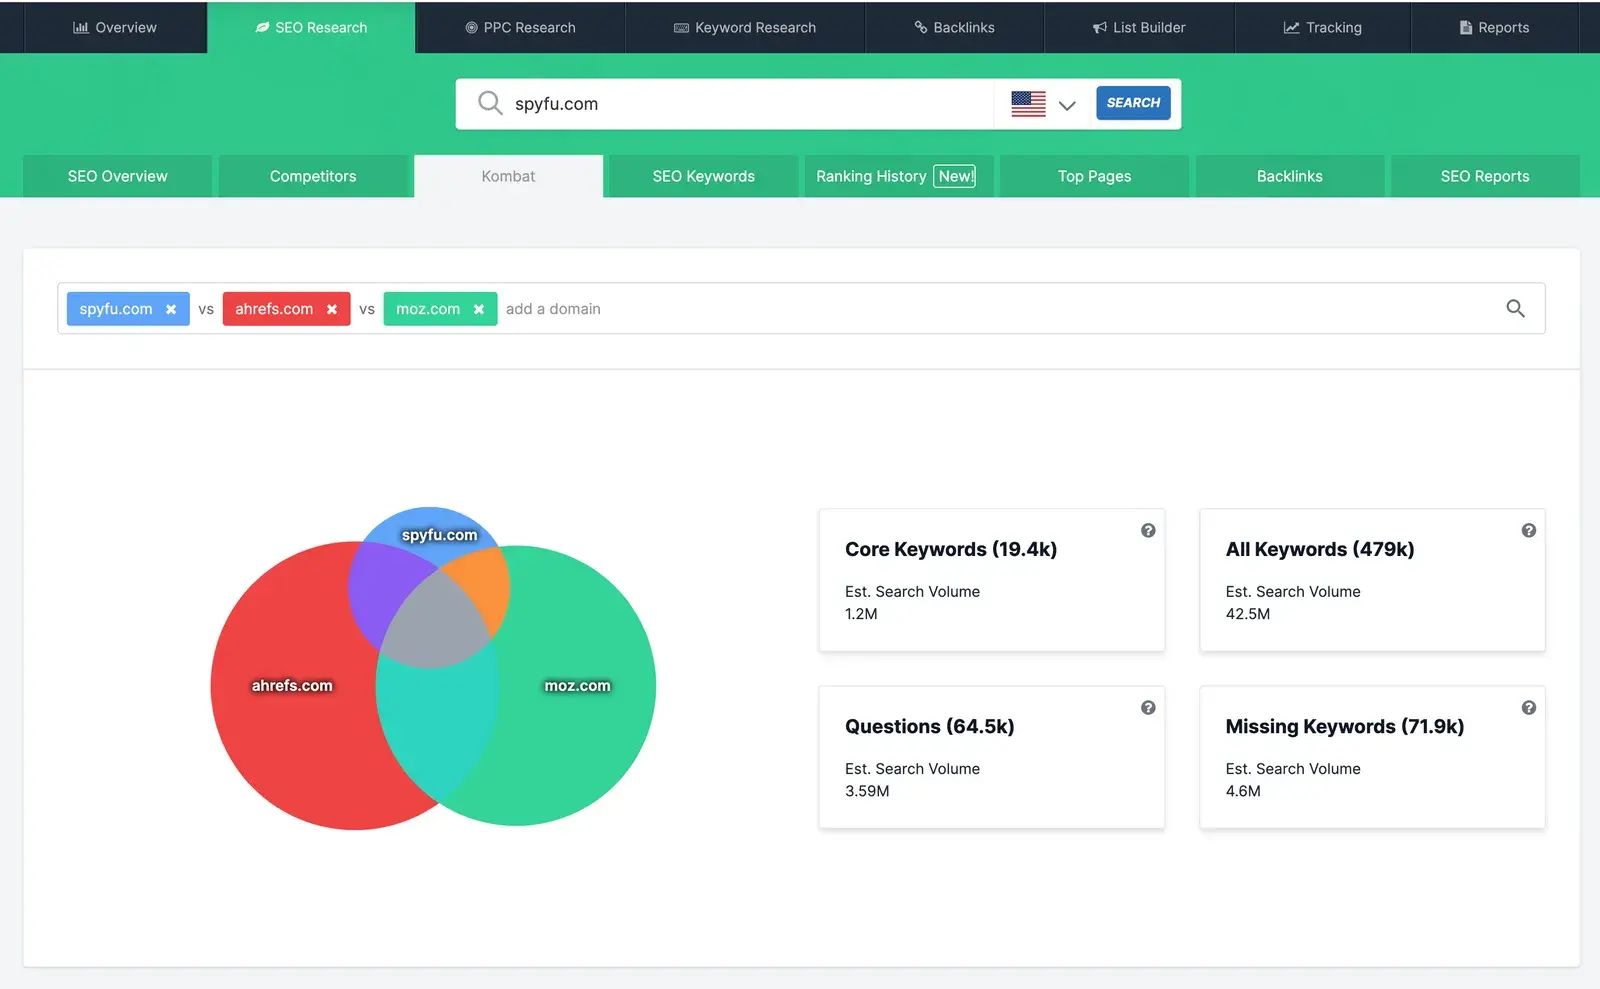Click the add a domain field
Image resolution: width=1600 pixels, height=989 pixels.
tap(553, 308)
